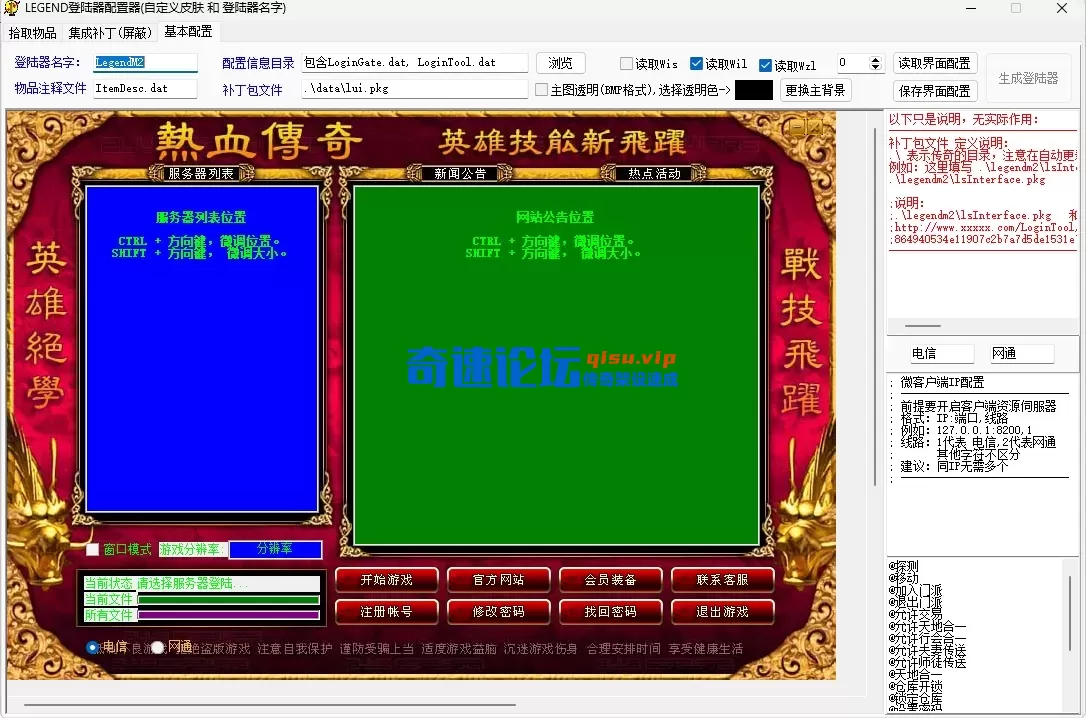
Task: Click the 浏览 browse button
Action: (560, 63)
